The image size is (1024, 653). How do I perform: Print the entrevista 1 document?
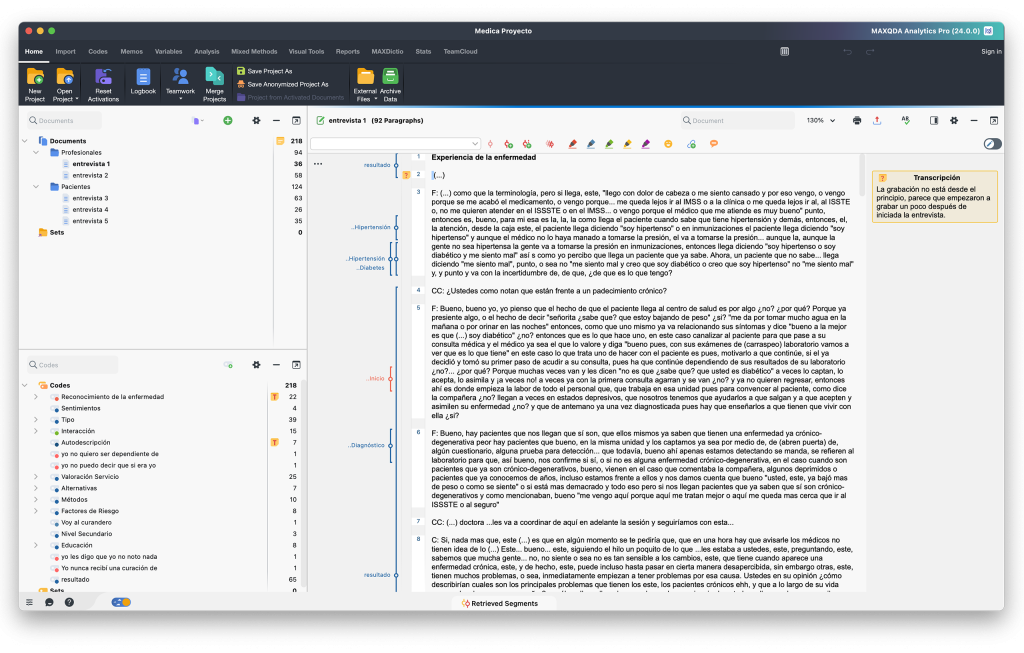[857, 120]
